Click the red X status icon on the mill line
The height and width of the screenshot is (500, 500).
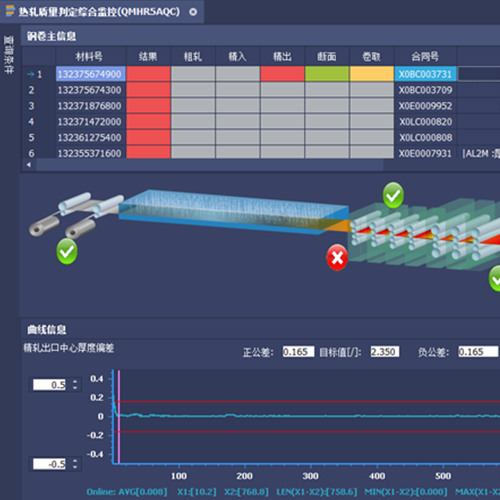[x=337, y=257]
